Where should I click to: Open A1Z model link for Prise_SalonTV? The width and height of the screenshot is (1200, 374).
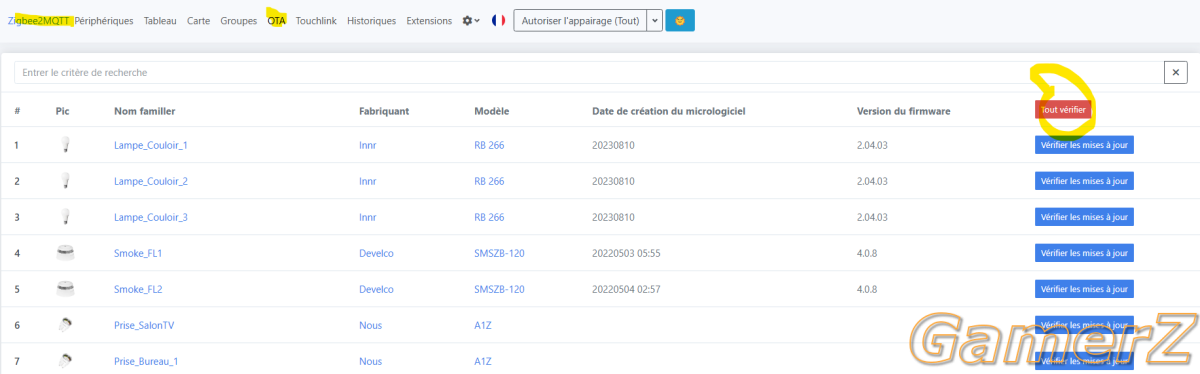pyautogui.click(x=483, y=325)
